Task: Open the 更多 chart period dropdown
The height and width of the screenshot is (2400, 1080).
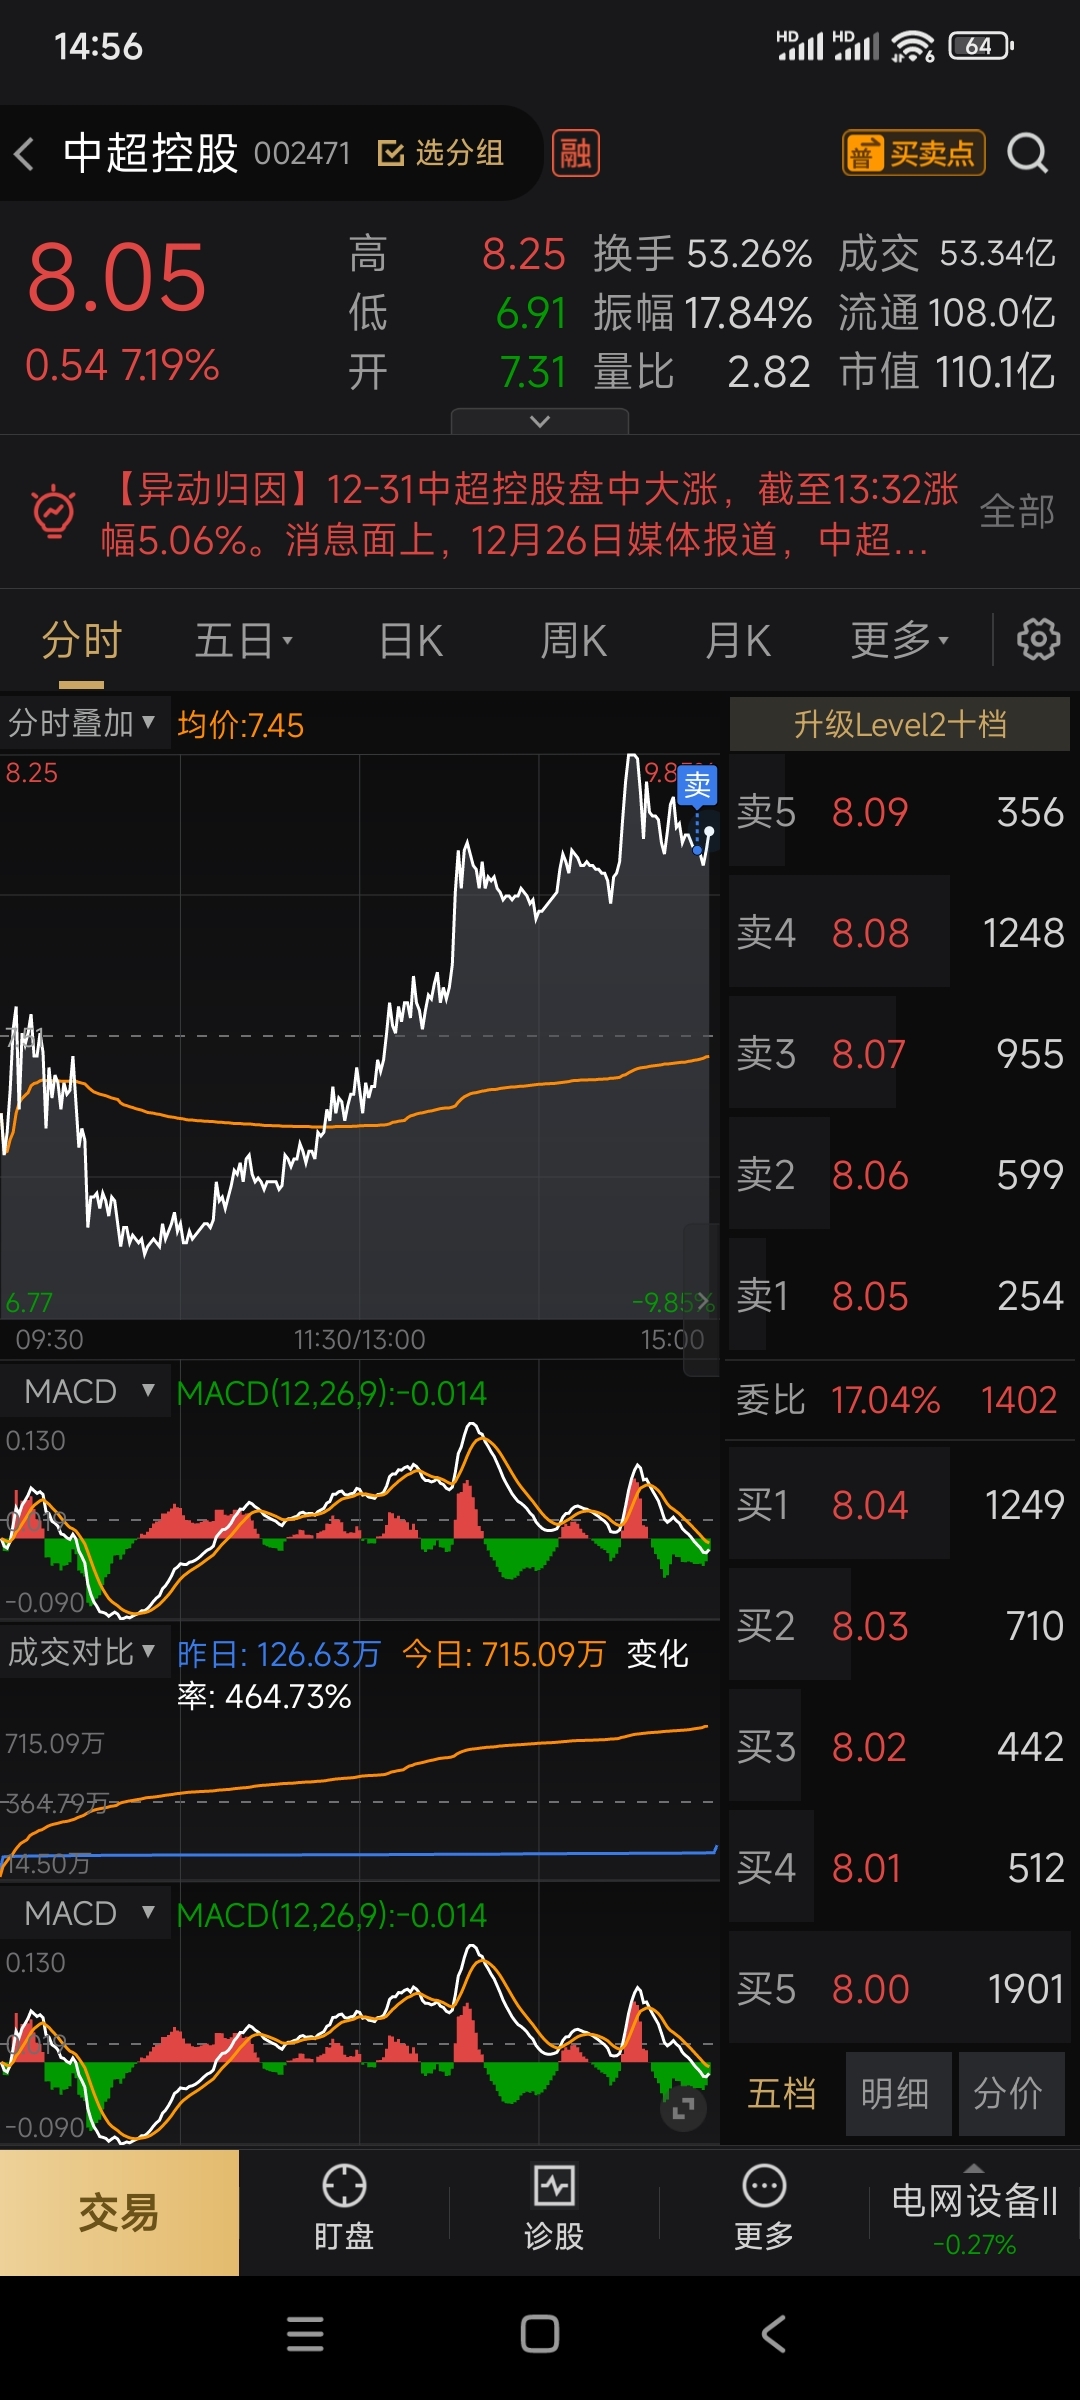Action: click(900, 641)
